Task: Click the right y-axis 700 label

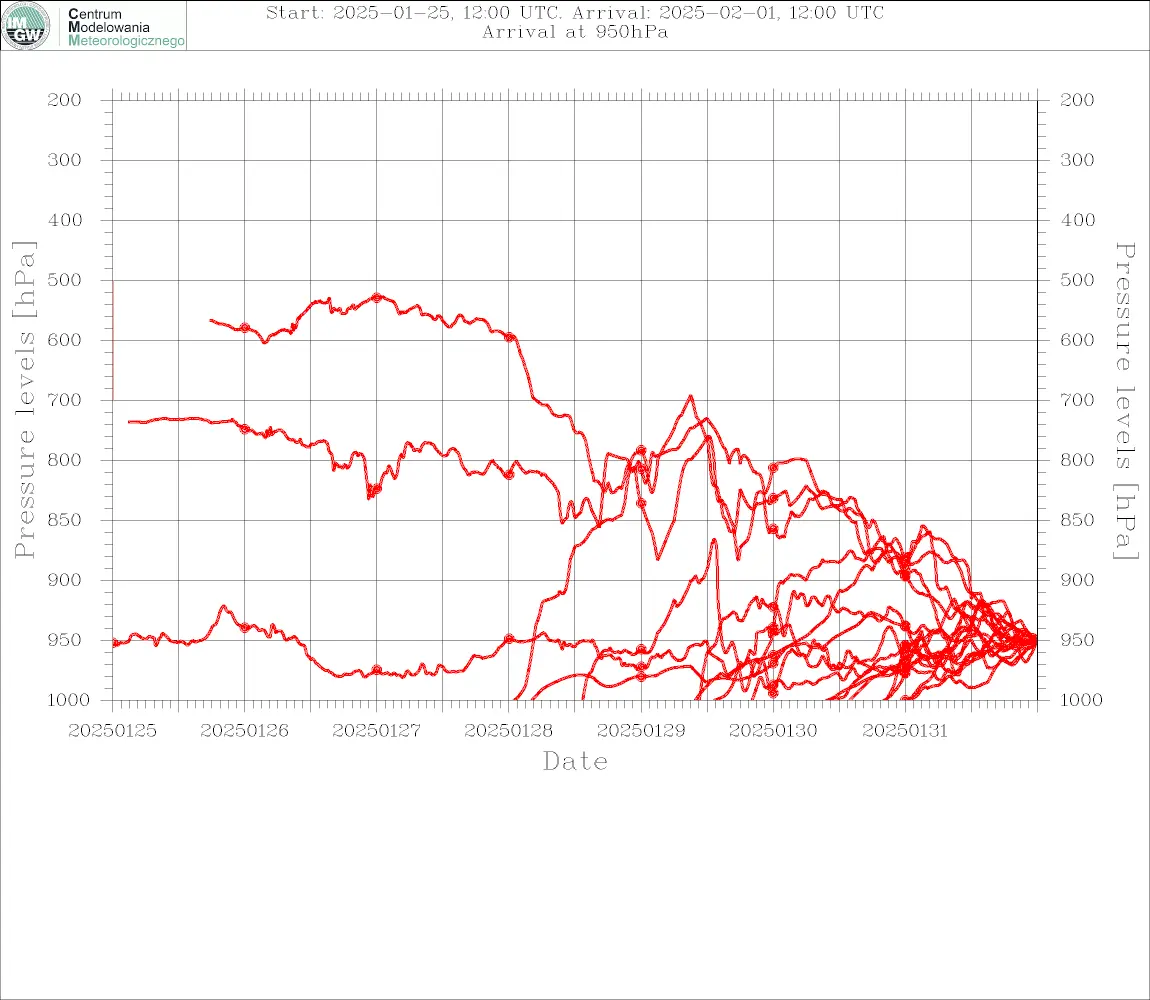Action: point(1077,400)
